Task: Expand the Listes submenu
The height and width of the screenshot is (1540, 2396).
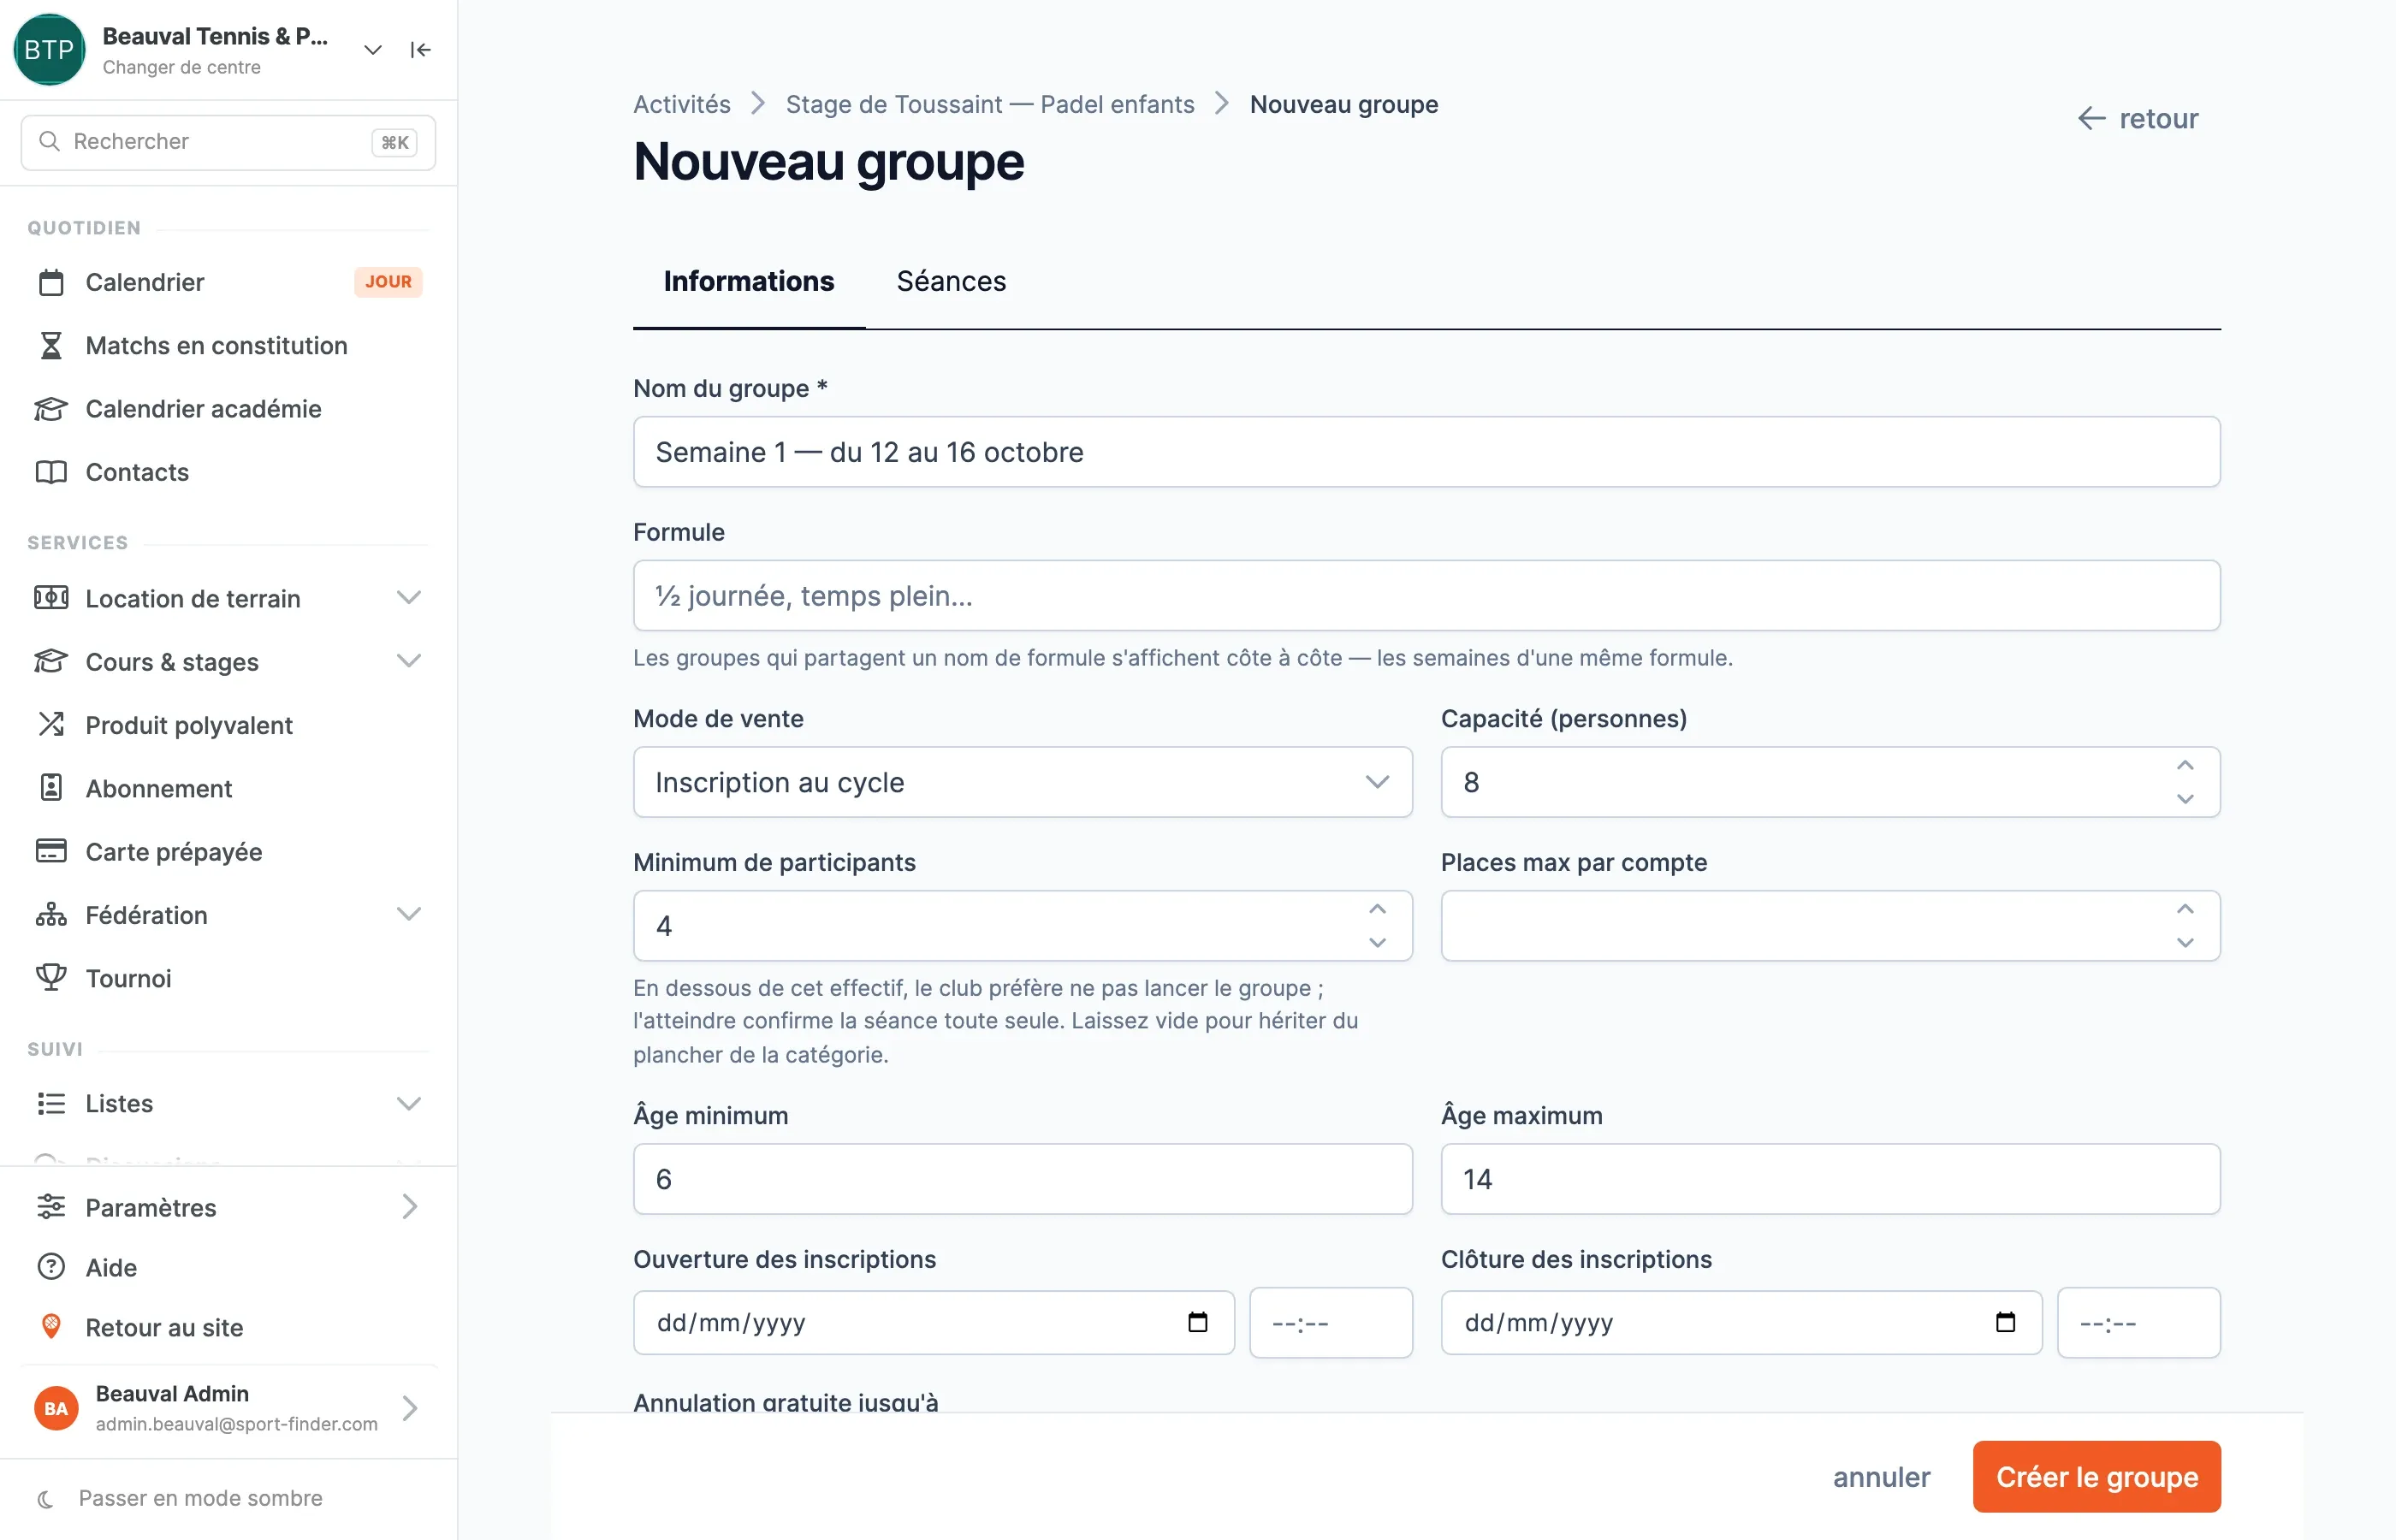Action: (408, 1103)
